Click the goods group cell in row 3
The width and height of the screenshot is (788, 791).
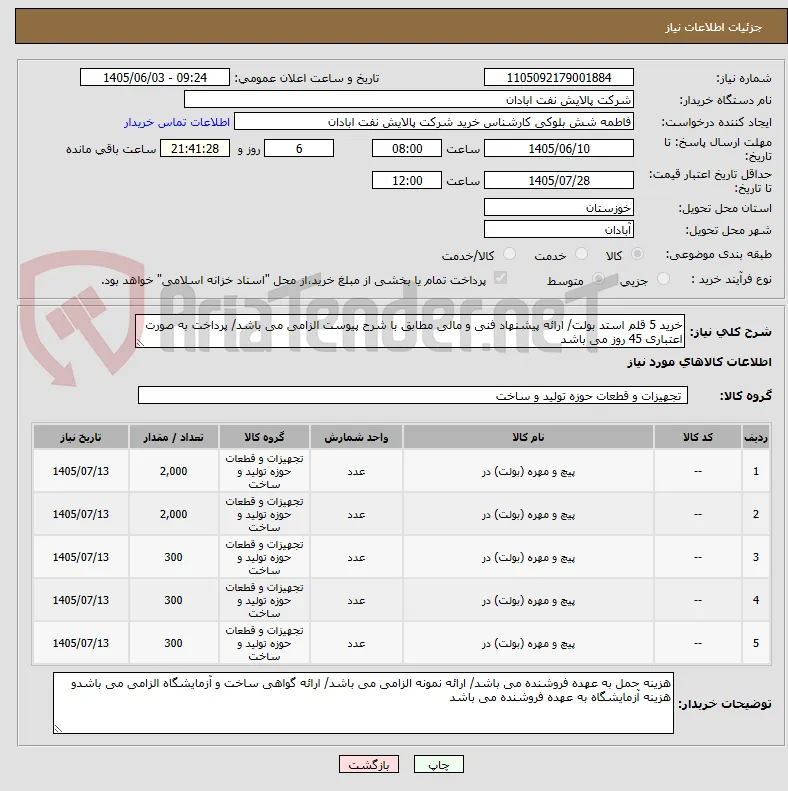264,557
